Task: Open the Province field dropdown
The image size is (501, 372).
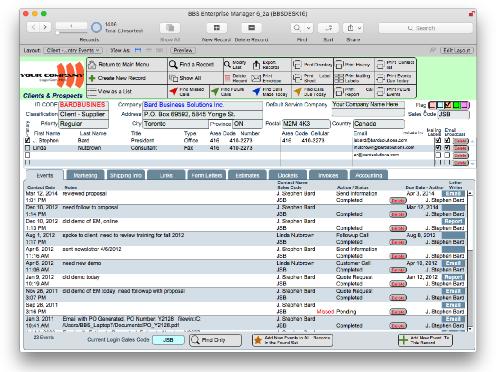Action: (x=247, y=124)
